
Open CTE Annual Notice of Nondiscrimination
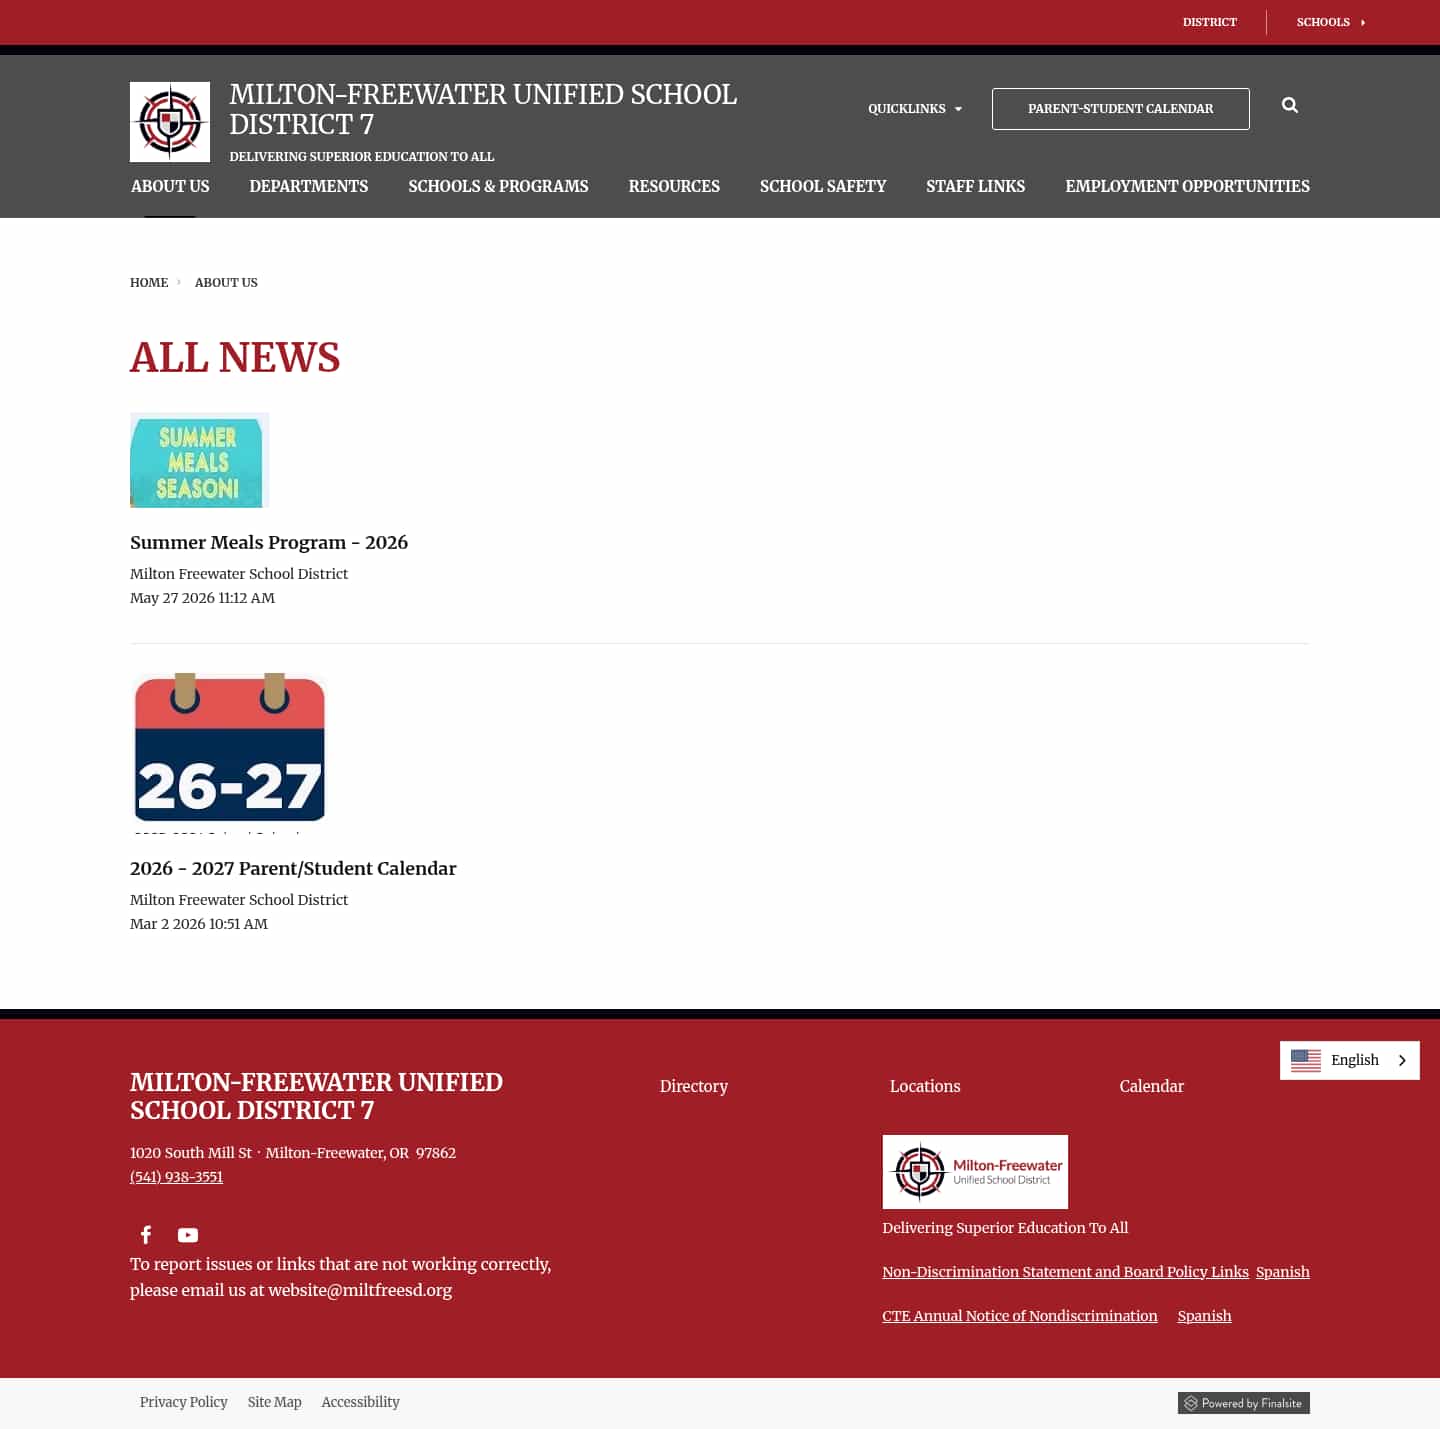(1020, 1316)
